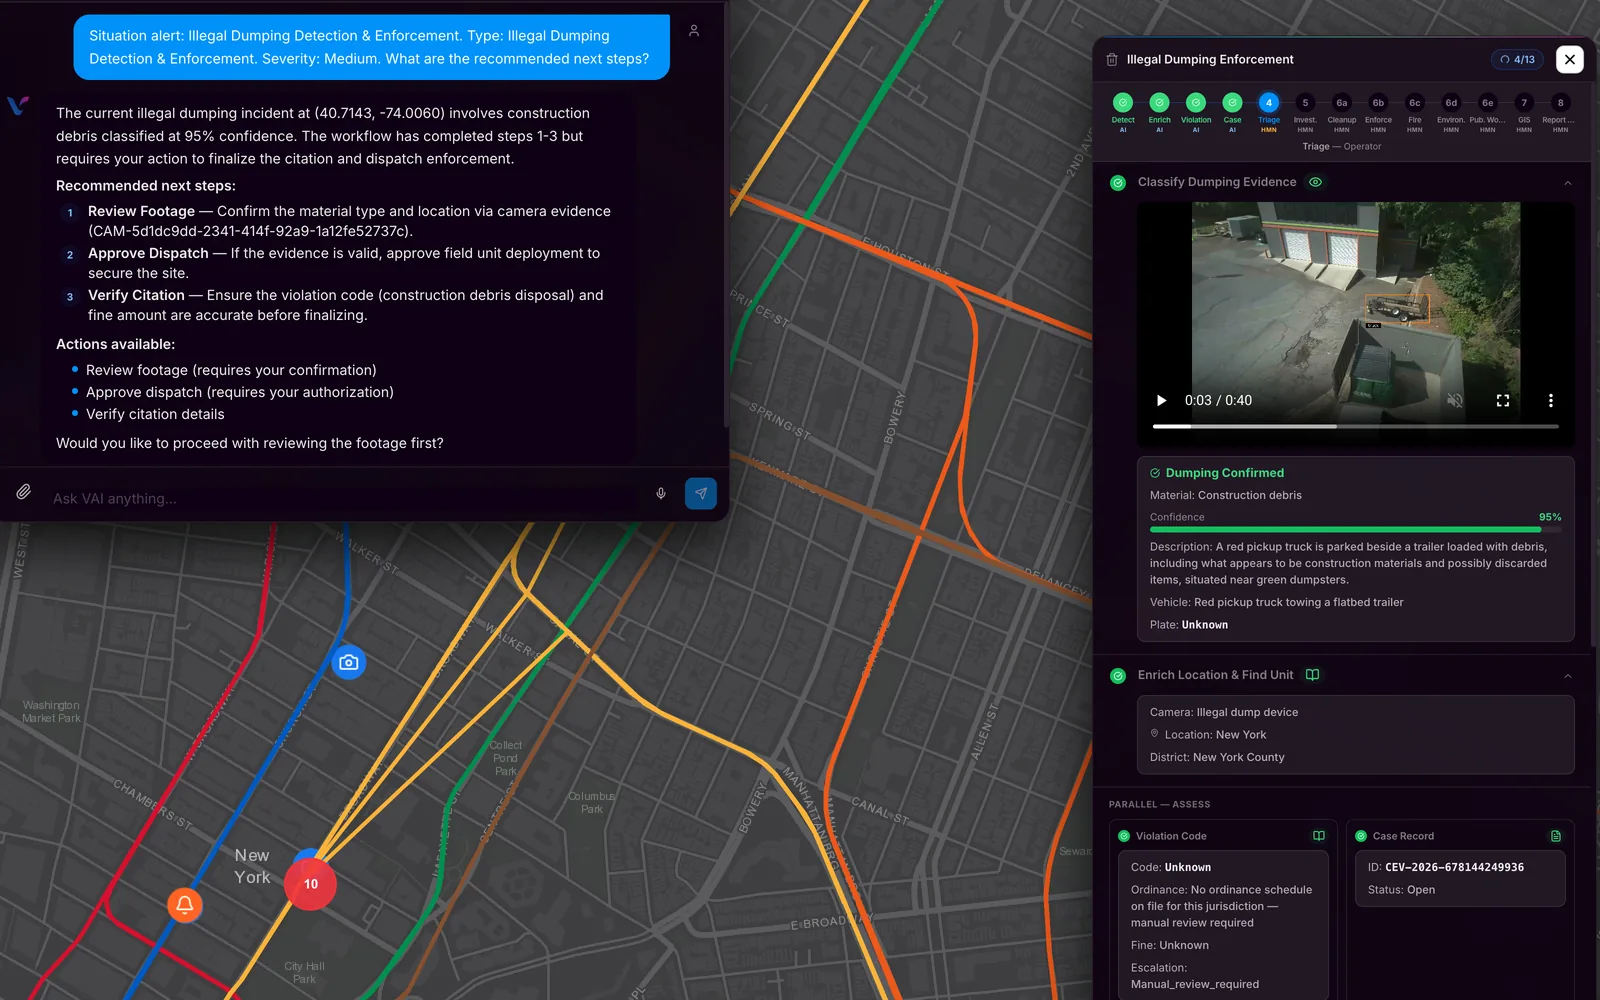Click the paperclip attachment icon

click(x=23, y=492)
